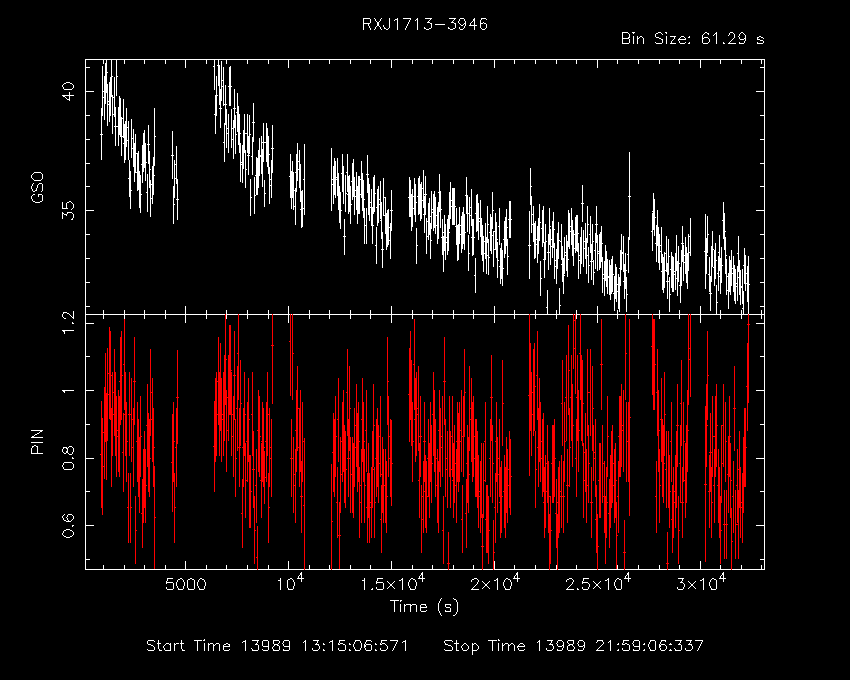Viewport: 850px width, 680px height.
Task: Click the 3×10⁴ time axis tick label
Action: (701, 582)
